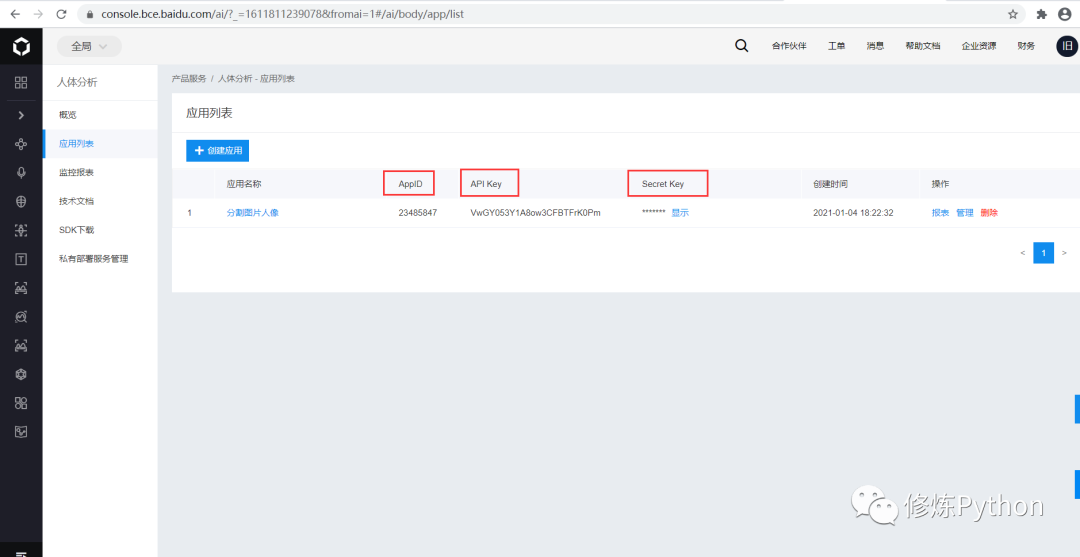Open 财务 in top navigation
The image size is (1080, 557).
pos(1026,46)
